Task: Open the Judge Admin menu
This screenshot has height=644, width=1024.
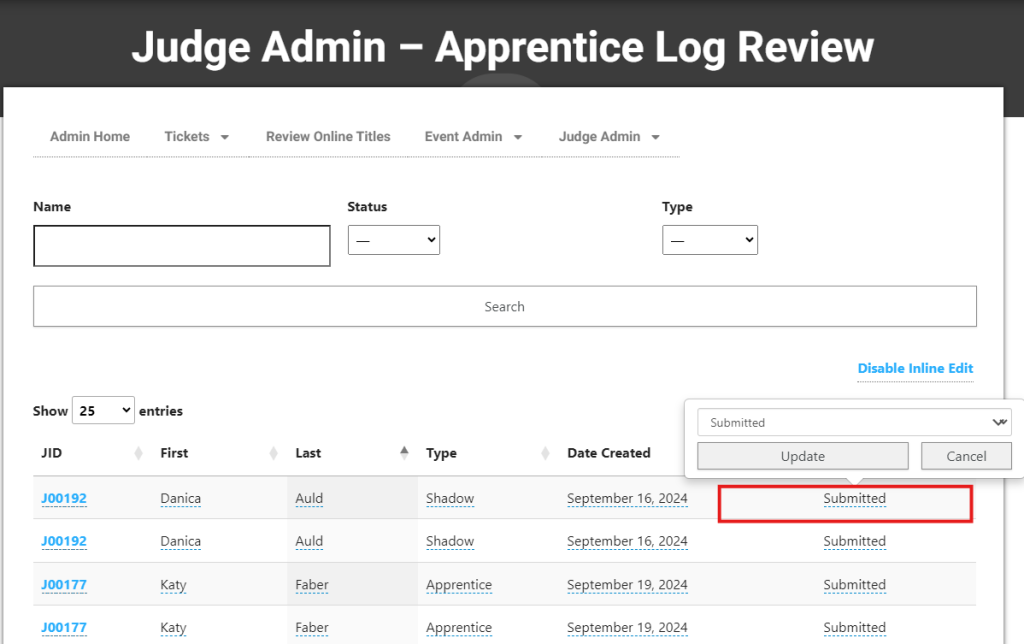Action: tap(608, 137)
